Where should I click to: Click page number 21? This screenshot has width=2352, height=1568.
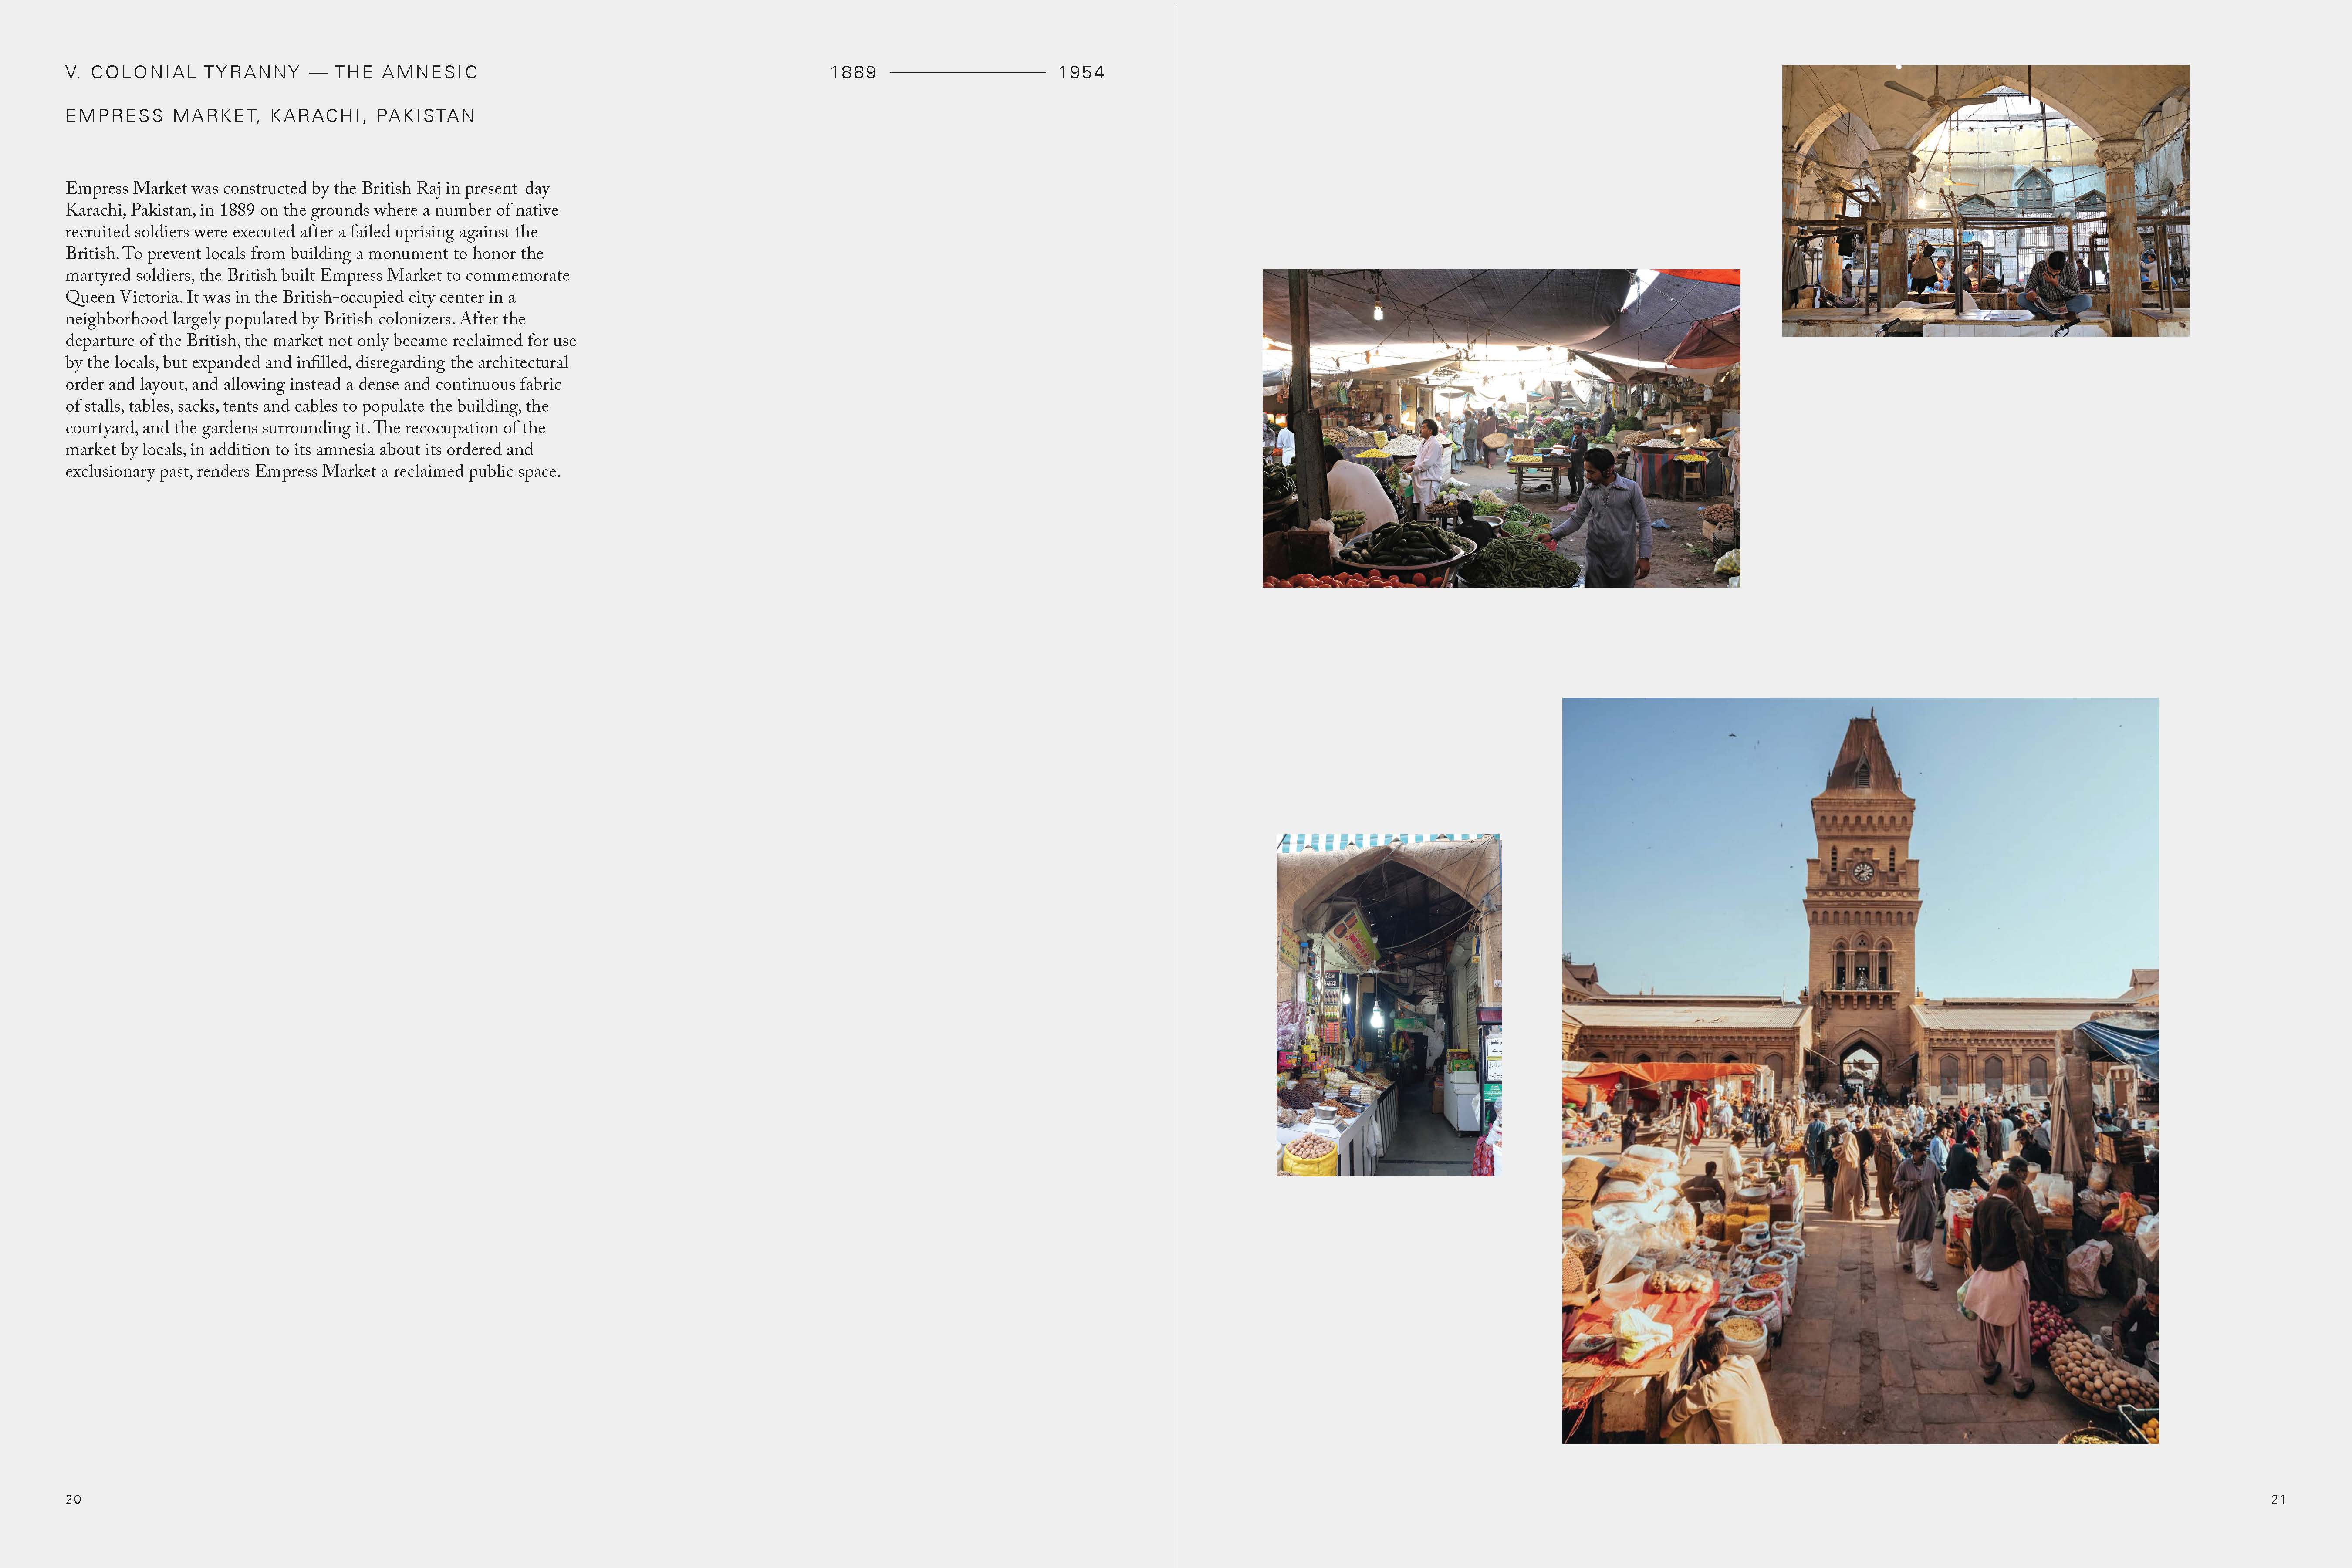coord(2278,1499)
